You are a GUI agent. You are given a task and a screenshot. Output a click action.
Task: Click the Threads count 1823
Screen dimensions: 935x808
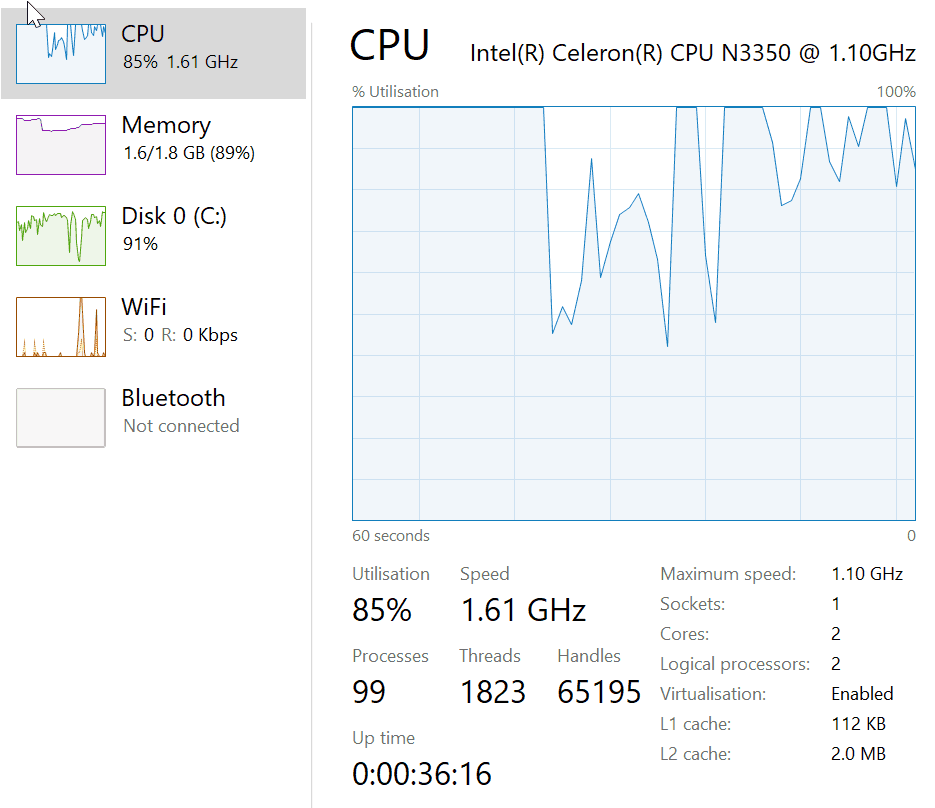coord(492,691)
